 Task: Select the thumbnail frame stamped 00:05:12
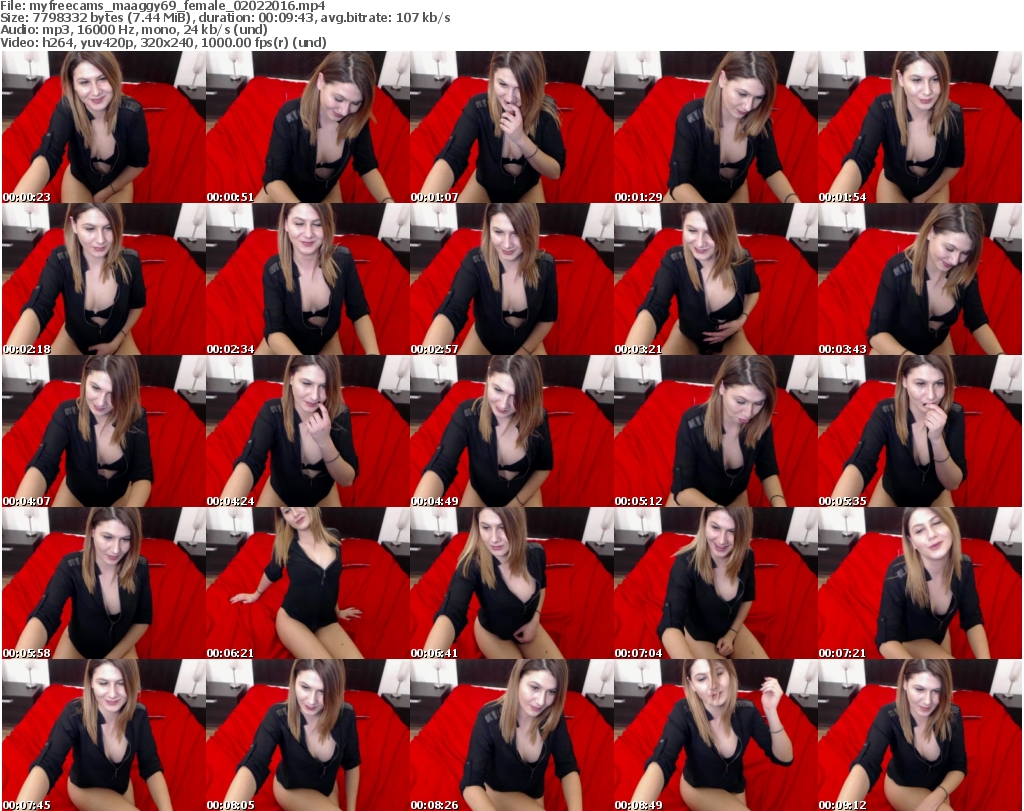[716, 431]
